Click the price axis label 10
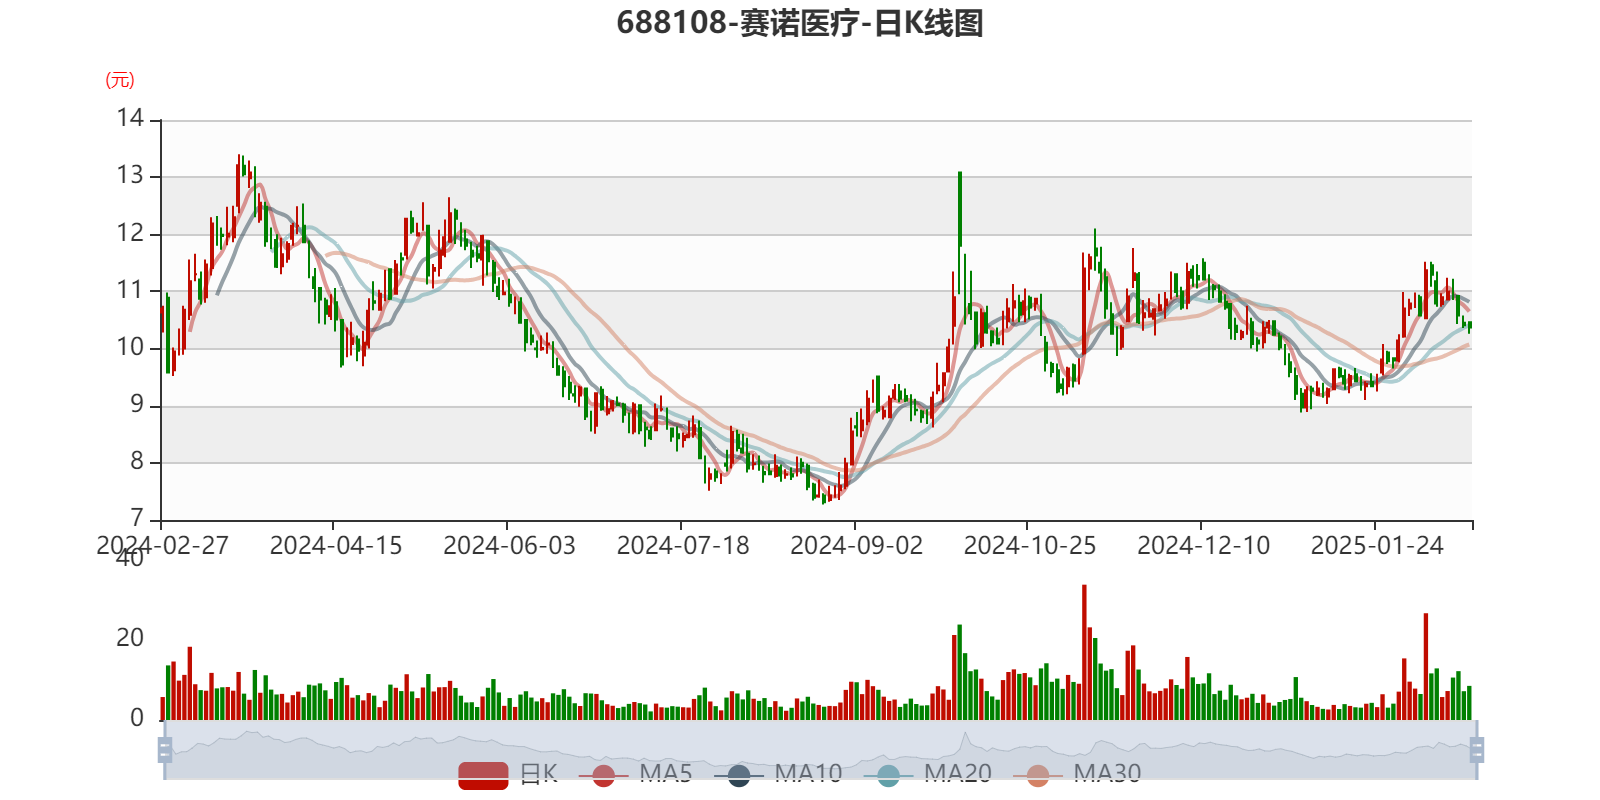Screen dimensions: 1600x800 (130, 348)
